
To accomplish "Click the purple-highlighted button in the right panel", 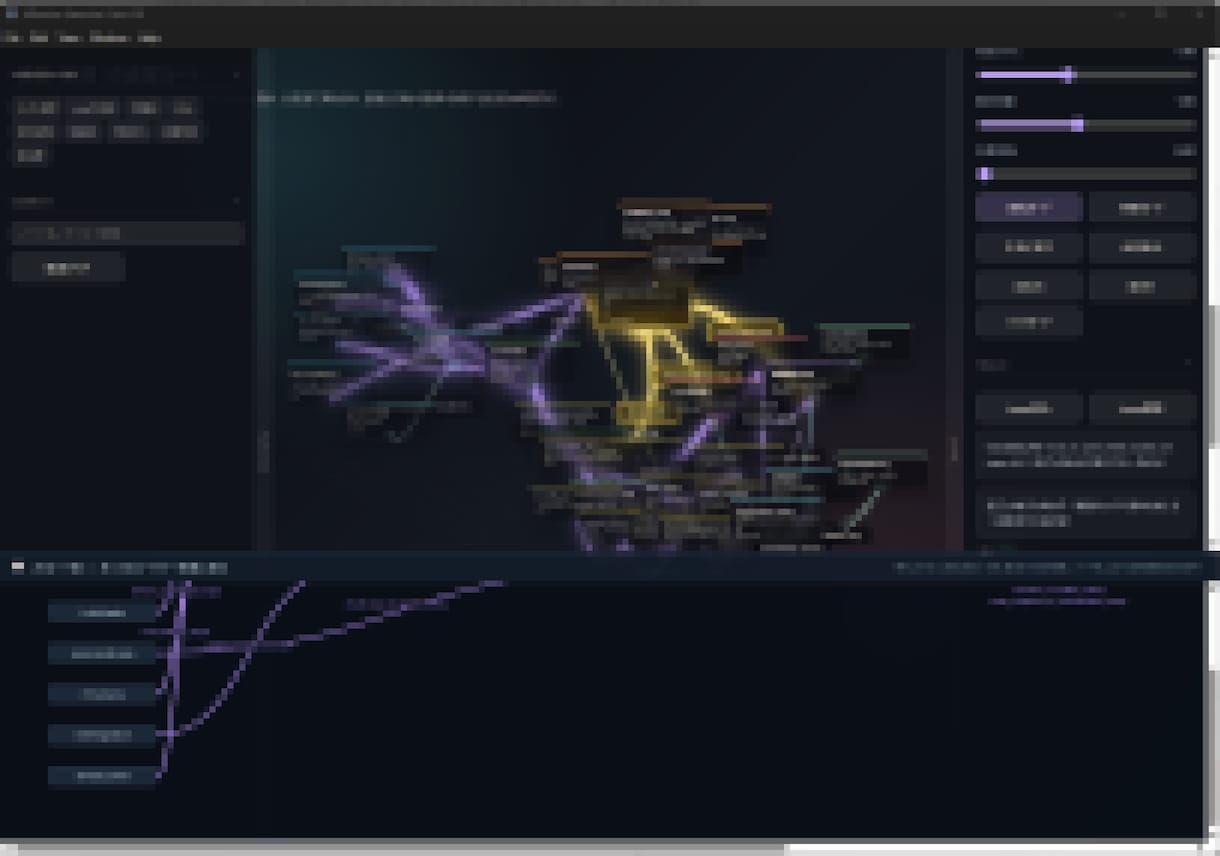I will (x=1029, y=207).
